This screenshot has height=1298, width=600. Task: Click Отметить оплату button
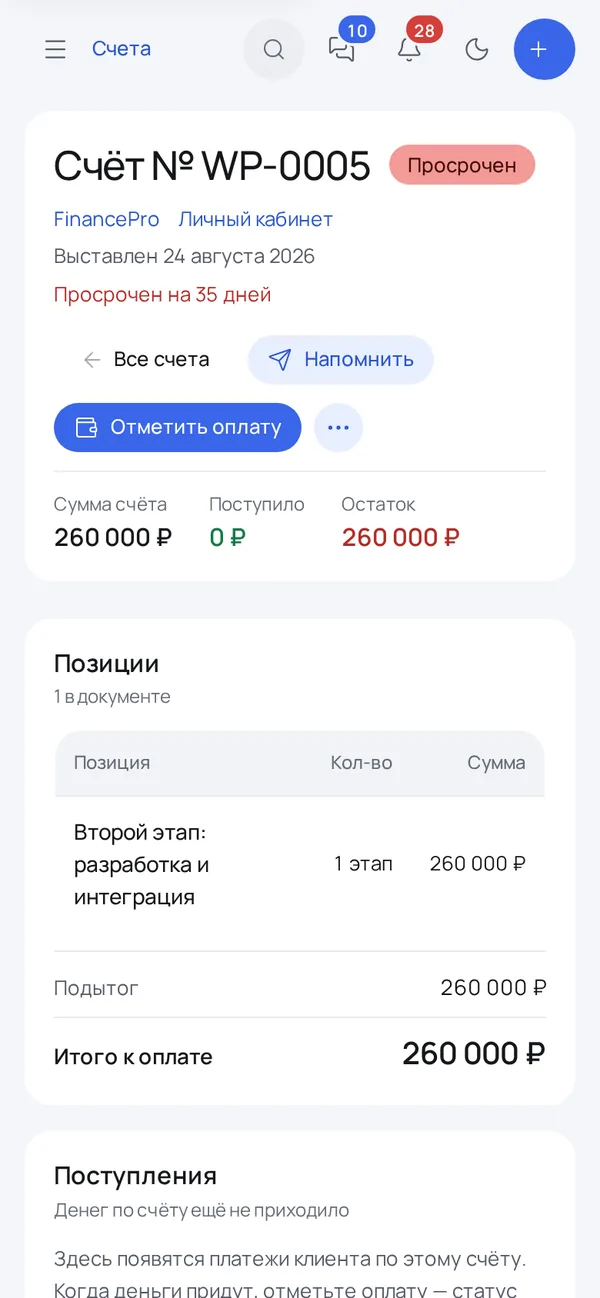177,428
